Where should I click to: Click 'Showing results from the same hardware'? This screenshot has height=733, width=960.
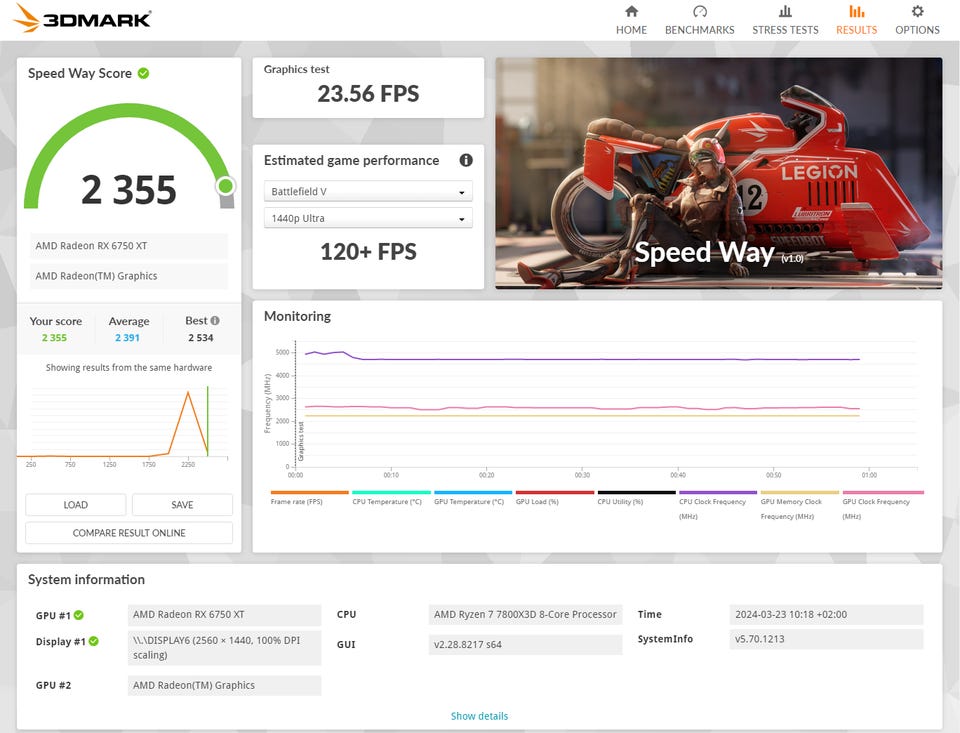[x=129, y=367]
